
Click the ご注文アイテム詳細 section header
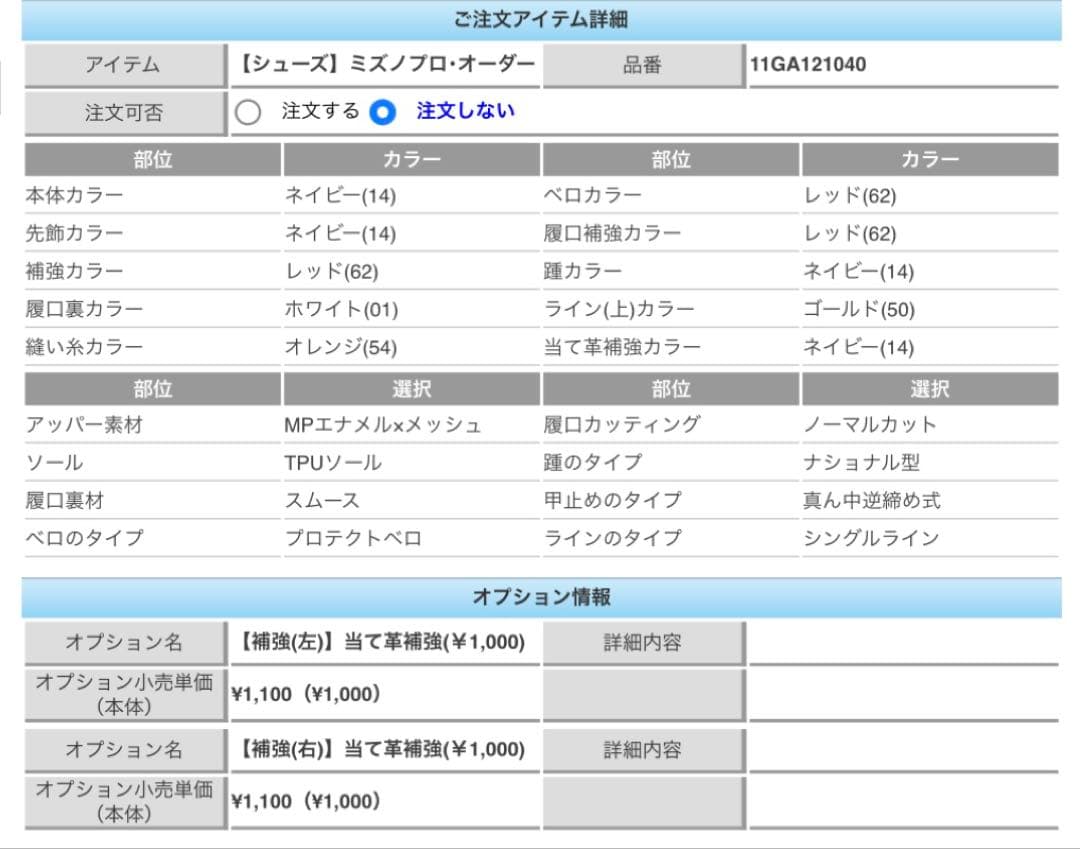pos(541,20)
